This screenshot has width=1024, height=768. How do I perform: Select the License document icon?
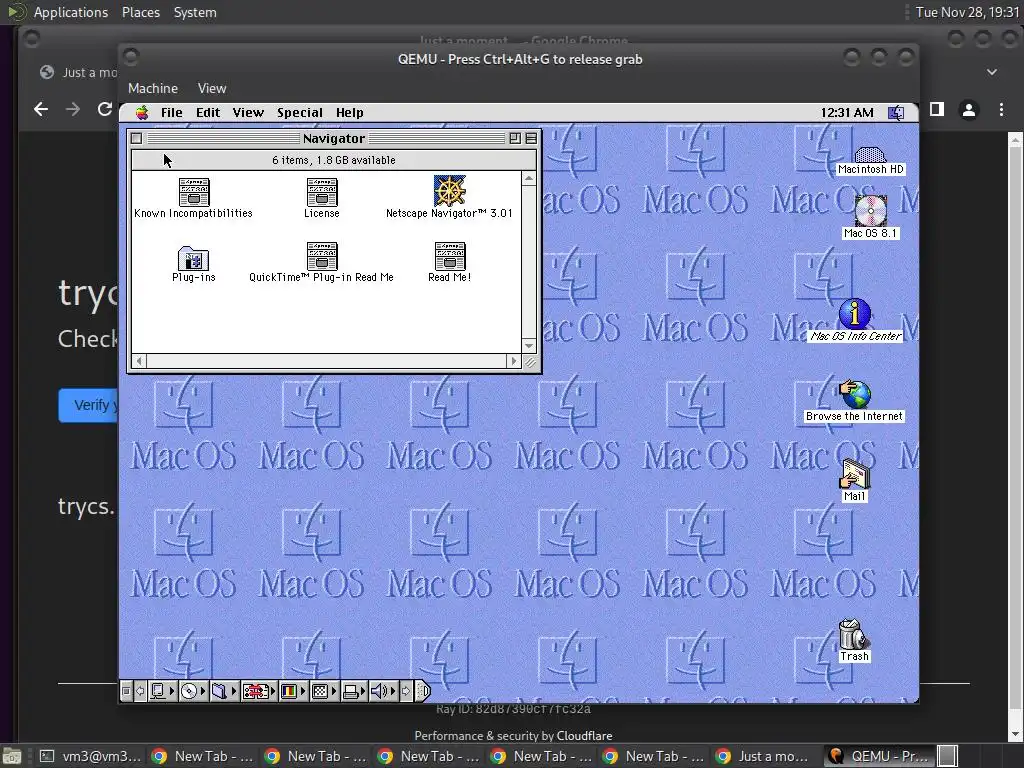(322, 192)
